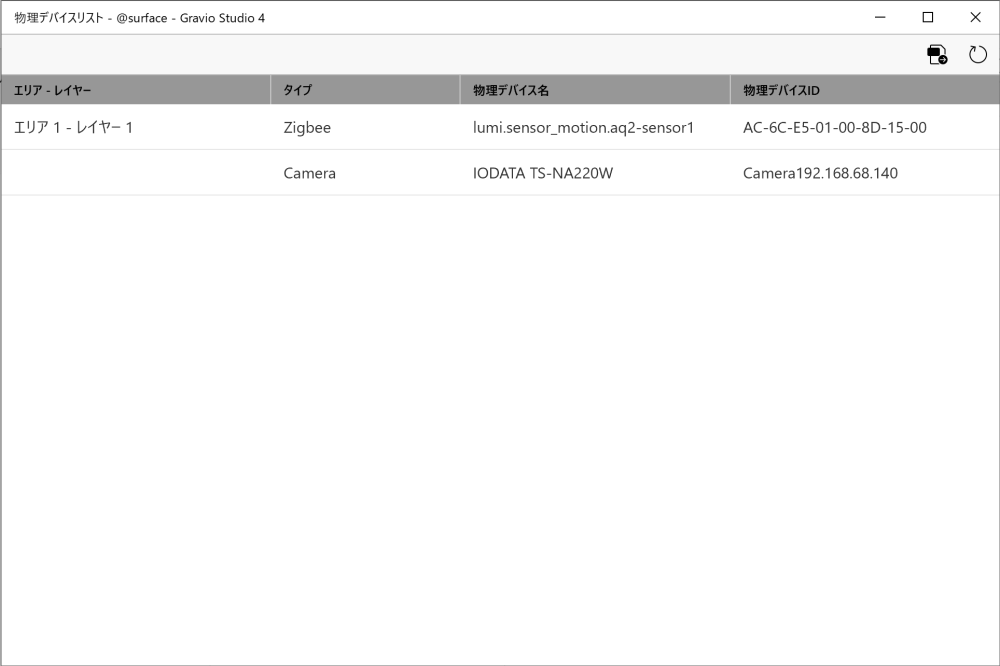Viewport: 1000px width, 666px height.
Task: Close the physical device list window
Action: click(x=975, y=17)
